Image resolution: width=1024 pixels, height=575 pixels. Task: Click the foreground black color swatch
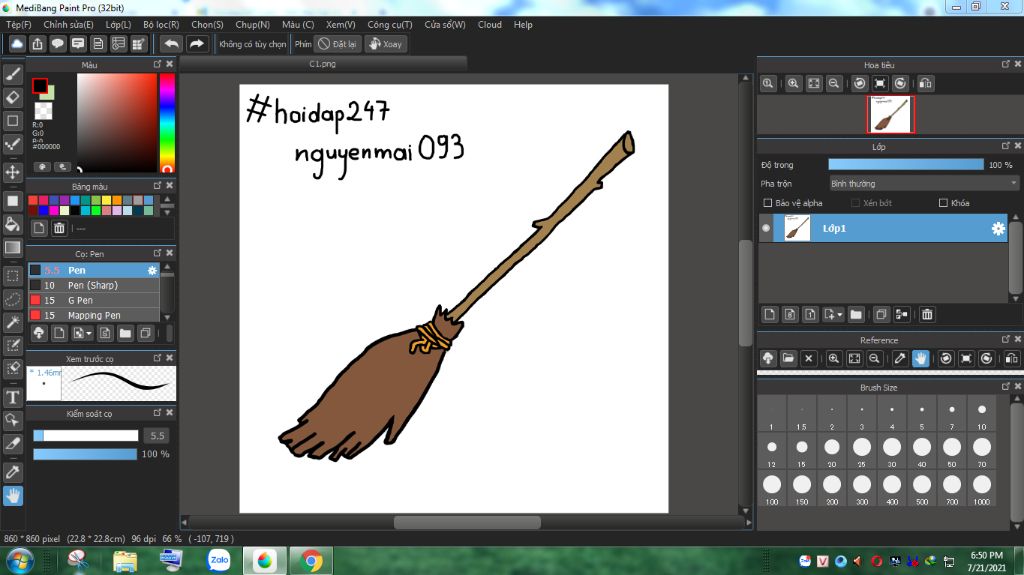(40, 86)
